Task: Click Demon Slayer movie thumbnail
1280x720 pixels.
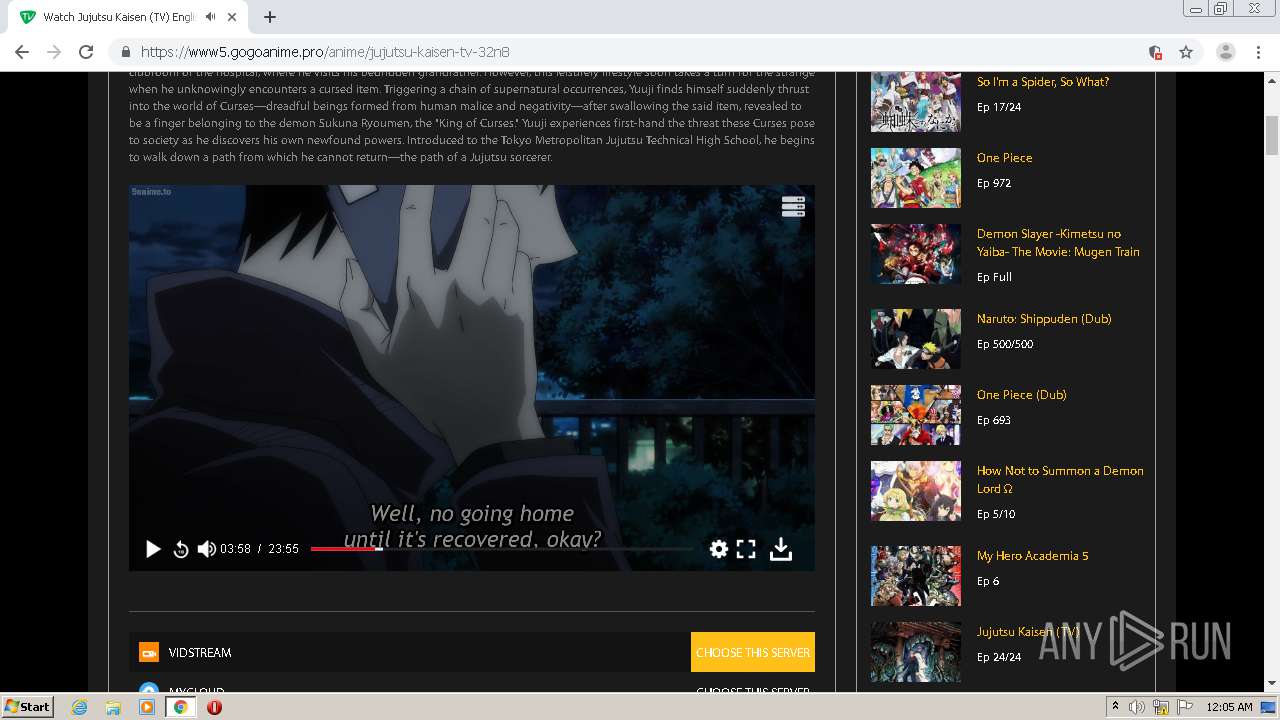Action: (x=915, y=254)
